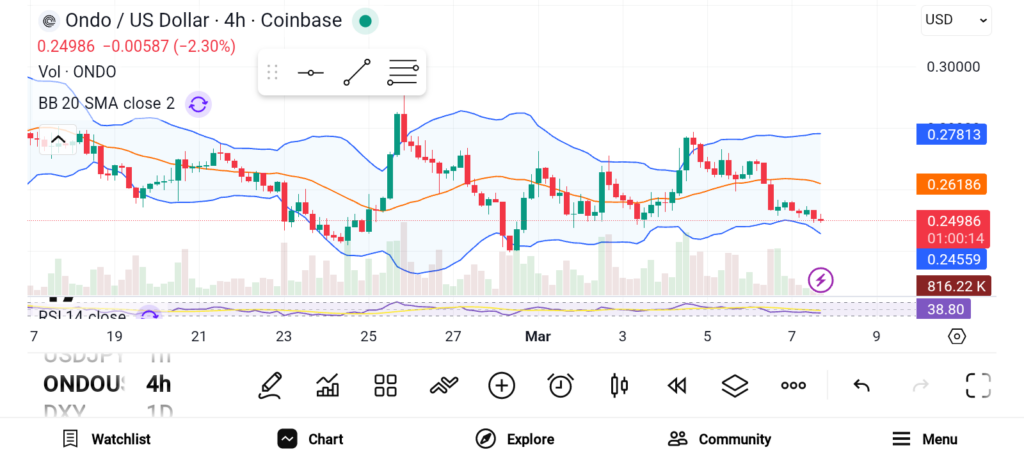Screen dimensions: 1024x461
Task: Open the indicators chart icon
Action: (x=327, y=385)
